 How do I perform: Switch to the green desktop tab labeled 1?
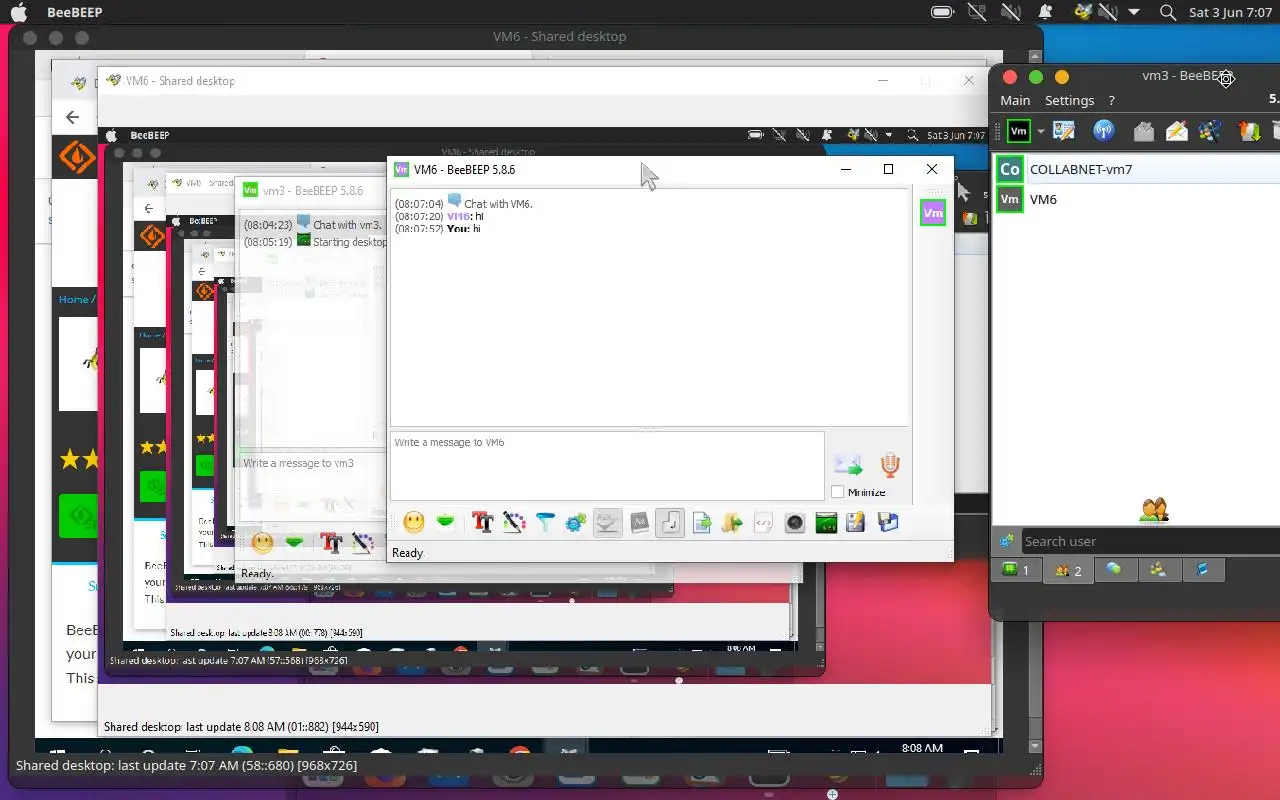[1015, 570]
